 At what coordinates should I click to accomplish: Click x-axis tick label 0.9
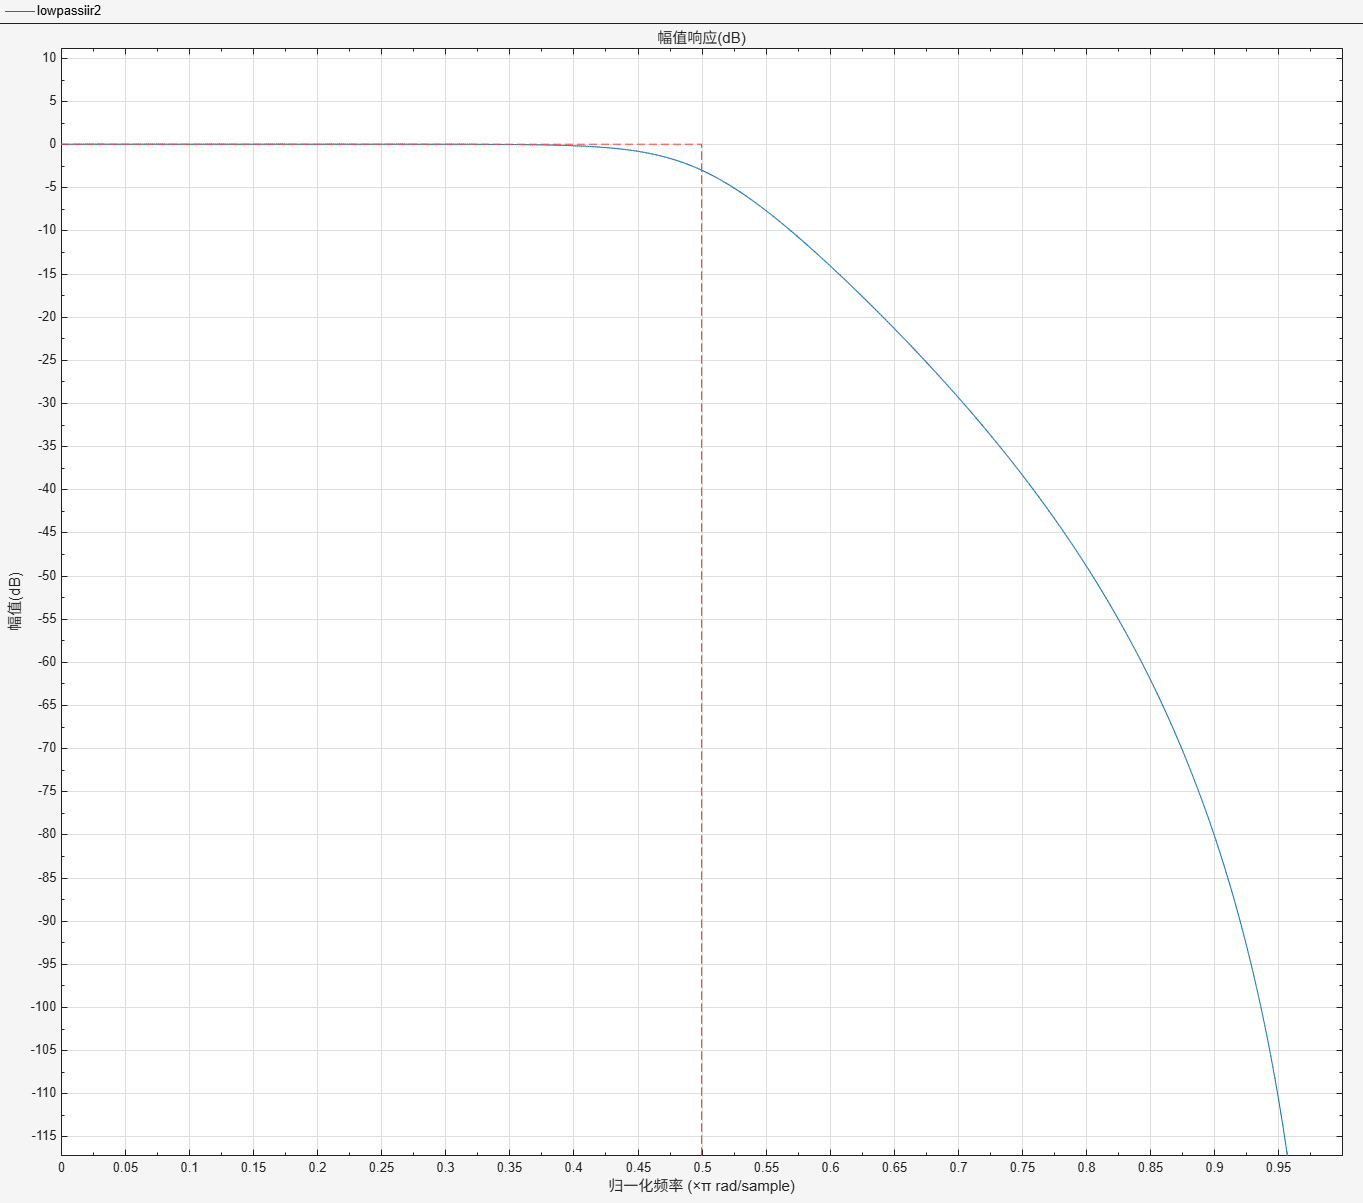coord(1214,1167)
